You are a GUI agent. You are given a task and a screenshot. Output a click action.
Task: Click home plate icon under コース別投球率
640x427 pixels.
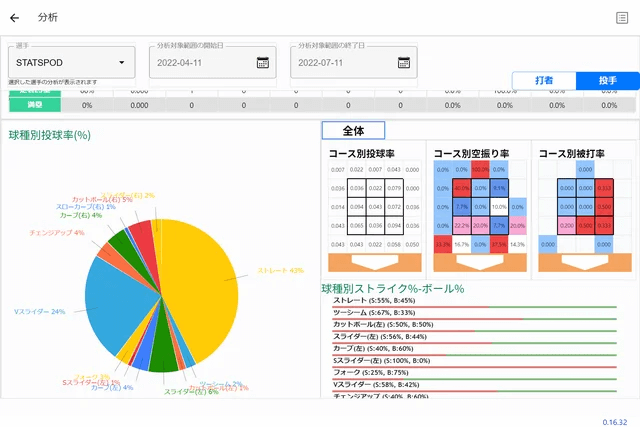(x=375, y=264)
